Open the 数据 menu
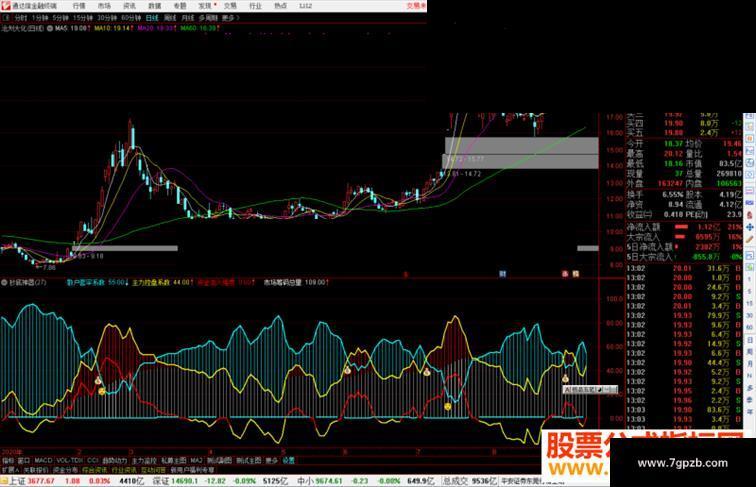 (154, 6)
